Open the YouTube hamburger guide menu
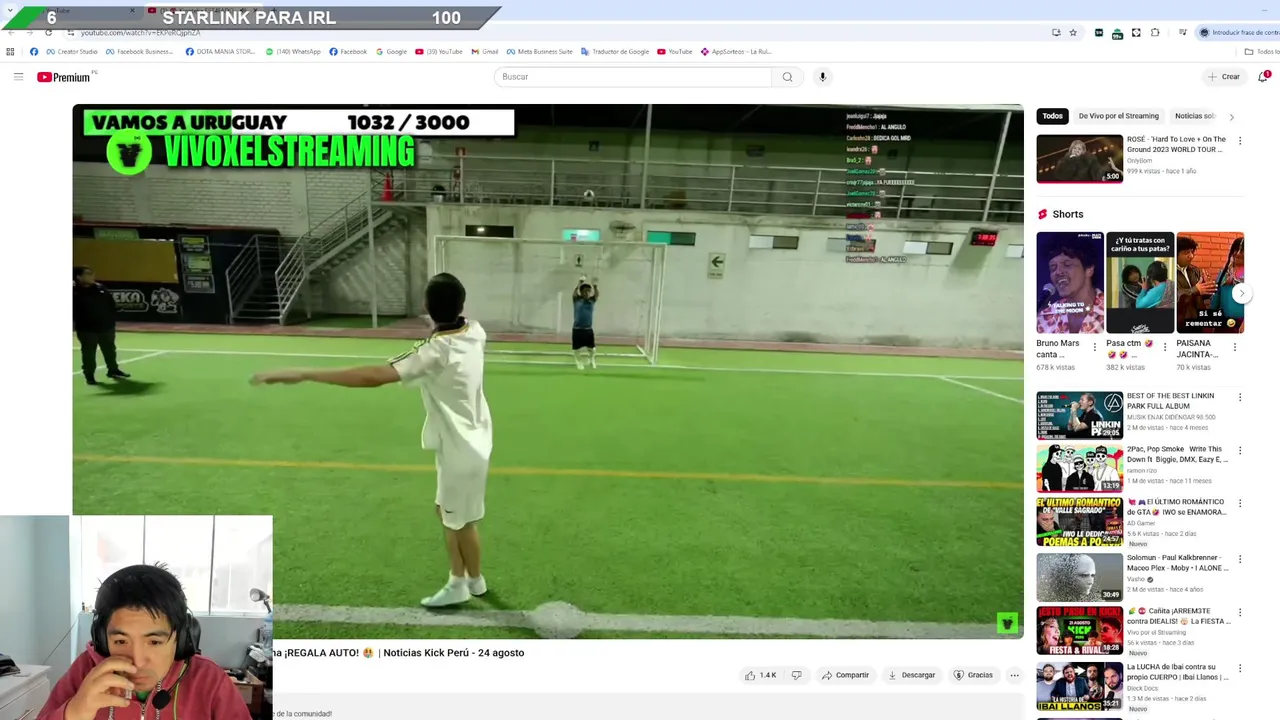This screenshot has width=1280, height=720. coord(18,77)
